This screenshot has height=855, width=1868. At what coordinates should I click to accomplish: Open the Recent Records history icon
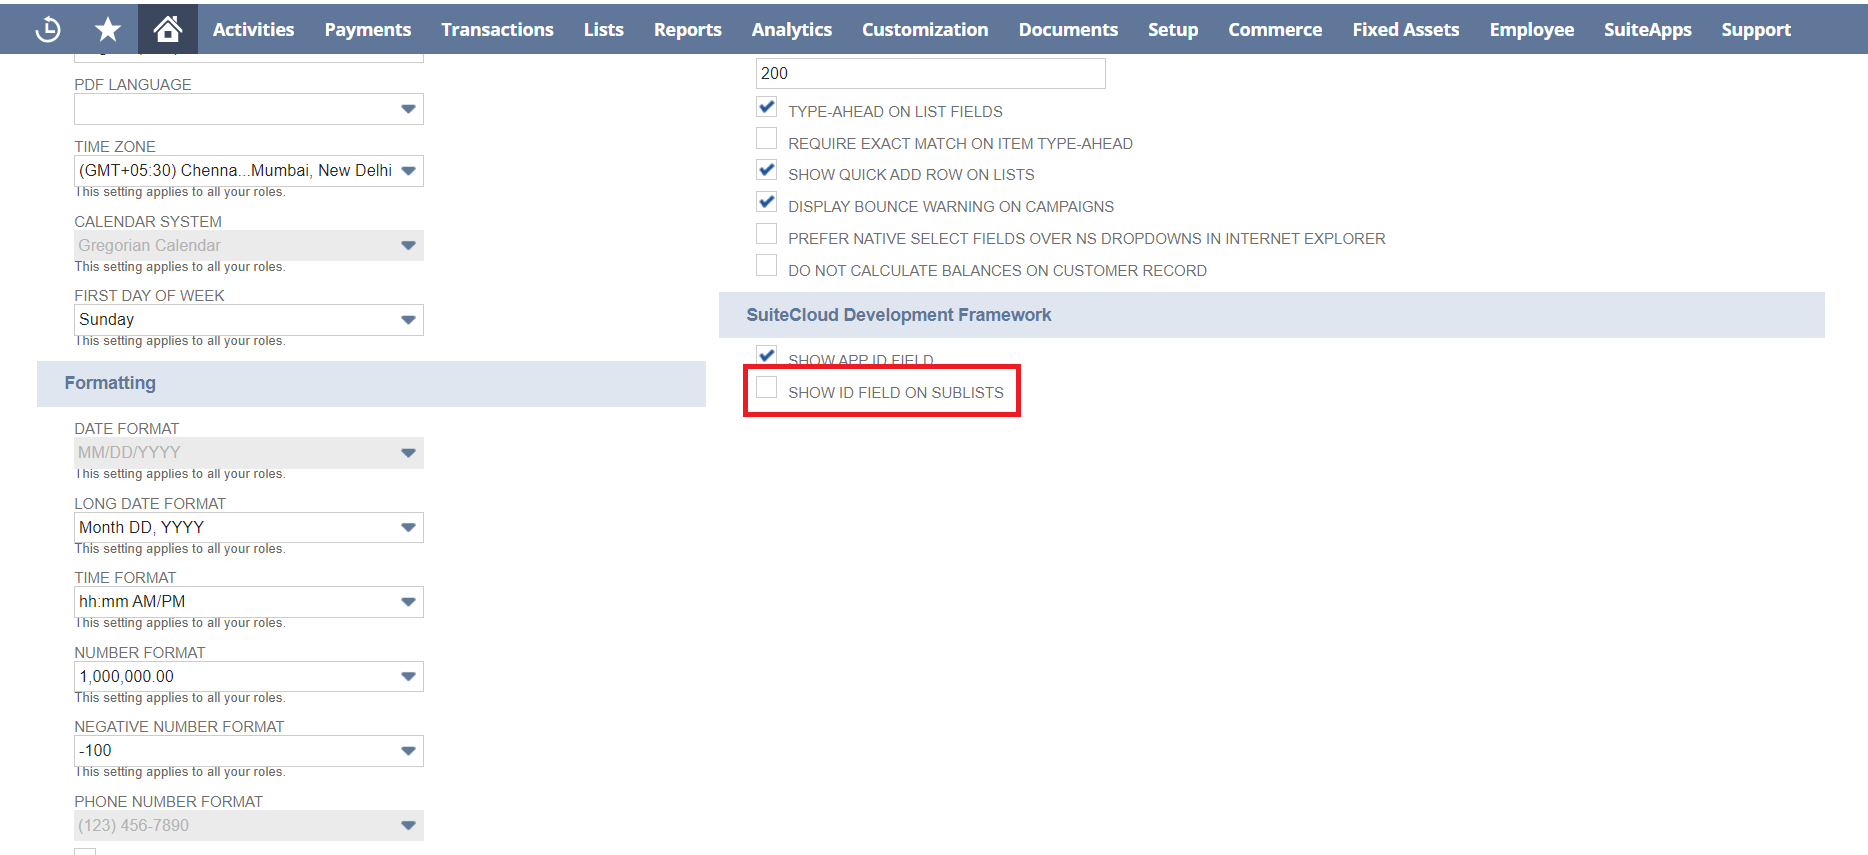coord(47,30)
